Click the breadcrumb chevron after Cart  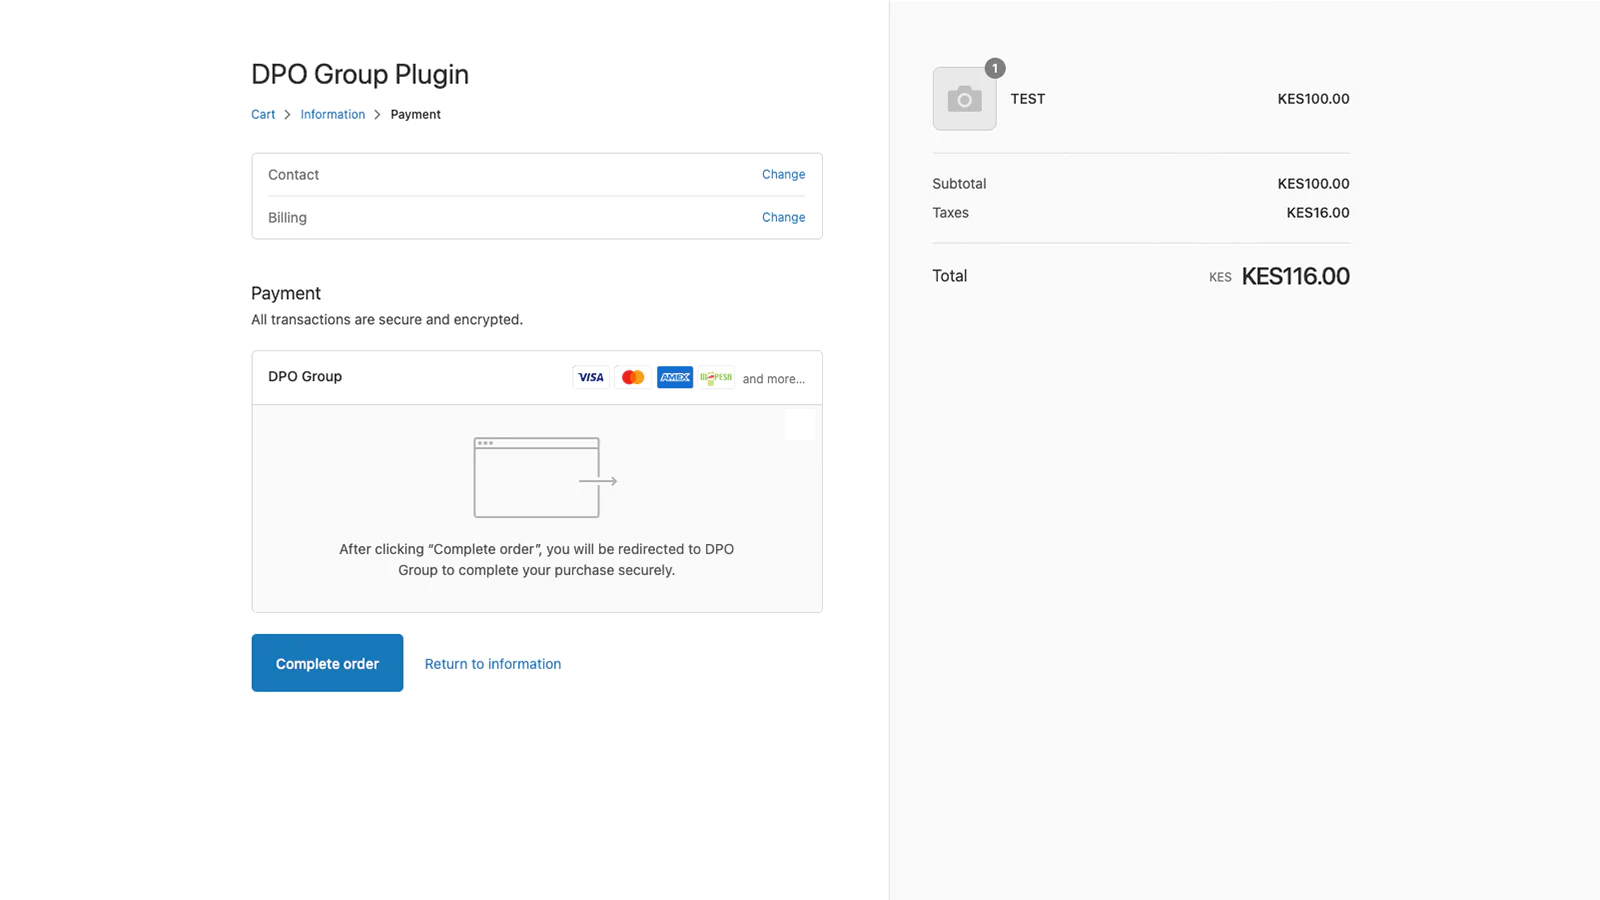point(287,115)
